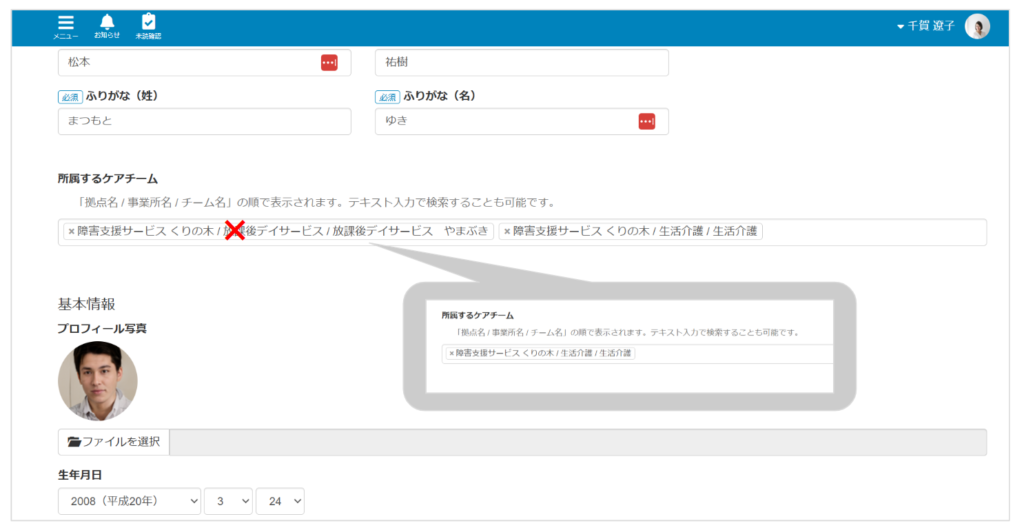The image size is (1024, 530).
Task: Remove the 生活介護 / 生活介護 team tag
Action: [507, 232]
